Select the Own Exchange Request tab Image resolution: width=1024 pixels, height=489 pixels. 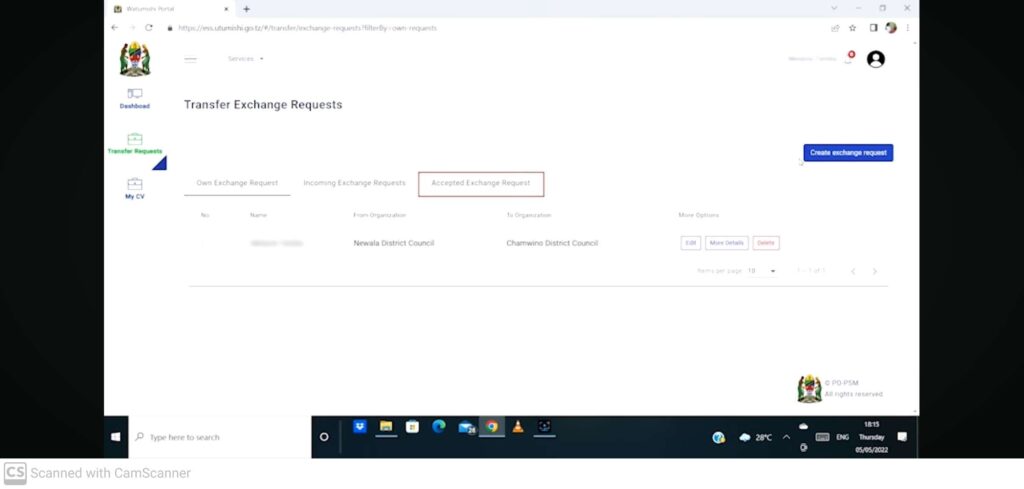click(237, 184)
